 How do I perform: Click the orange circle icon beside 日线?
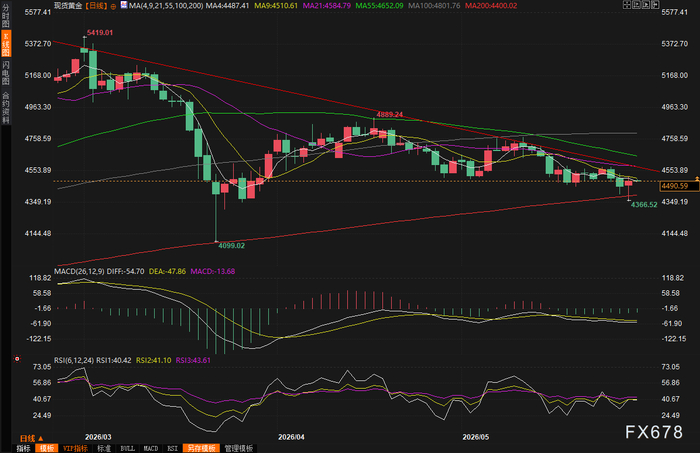tap(113, 6)
